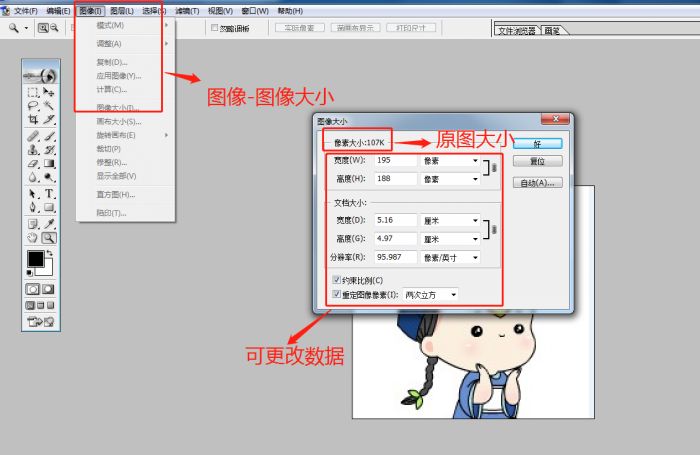Select the Pen tool
700x455 pixels.
coord(33,207)
